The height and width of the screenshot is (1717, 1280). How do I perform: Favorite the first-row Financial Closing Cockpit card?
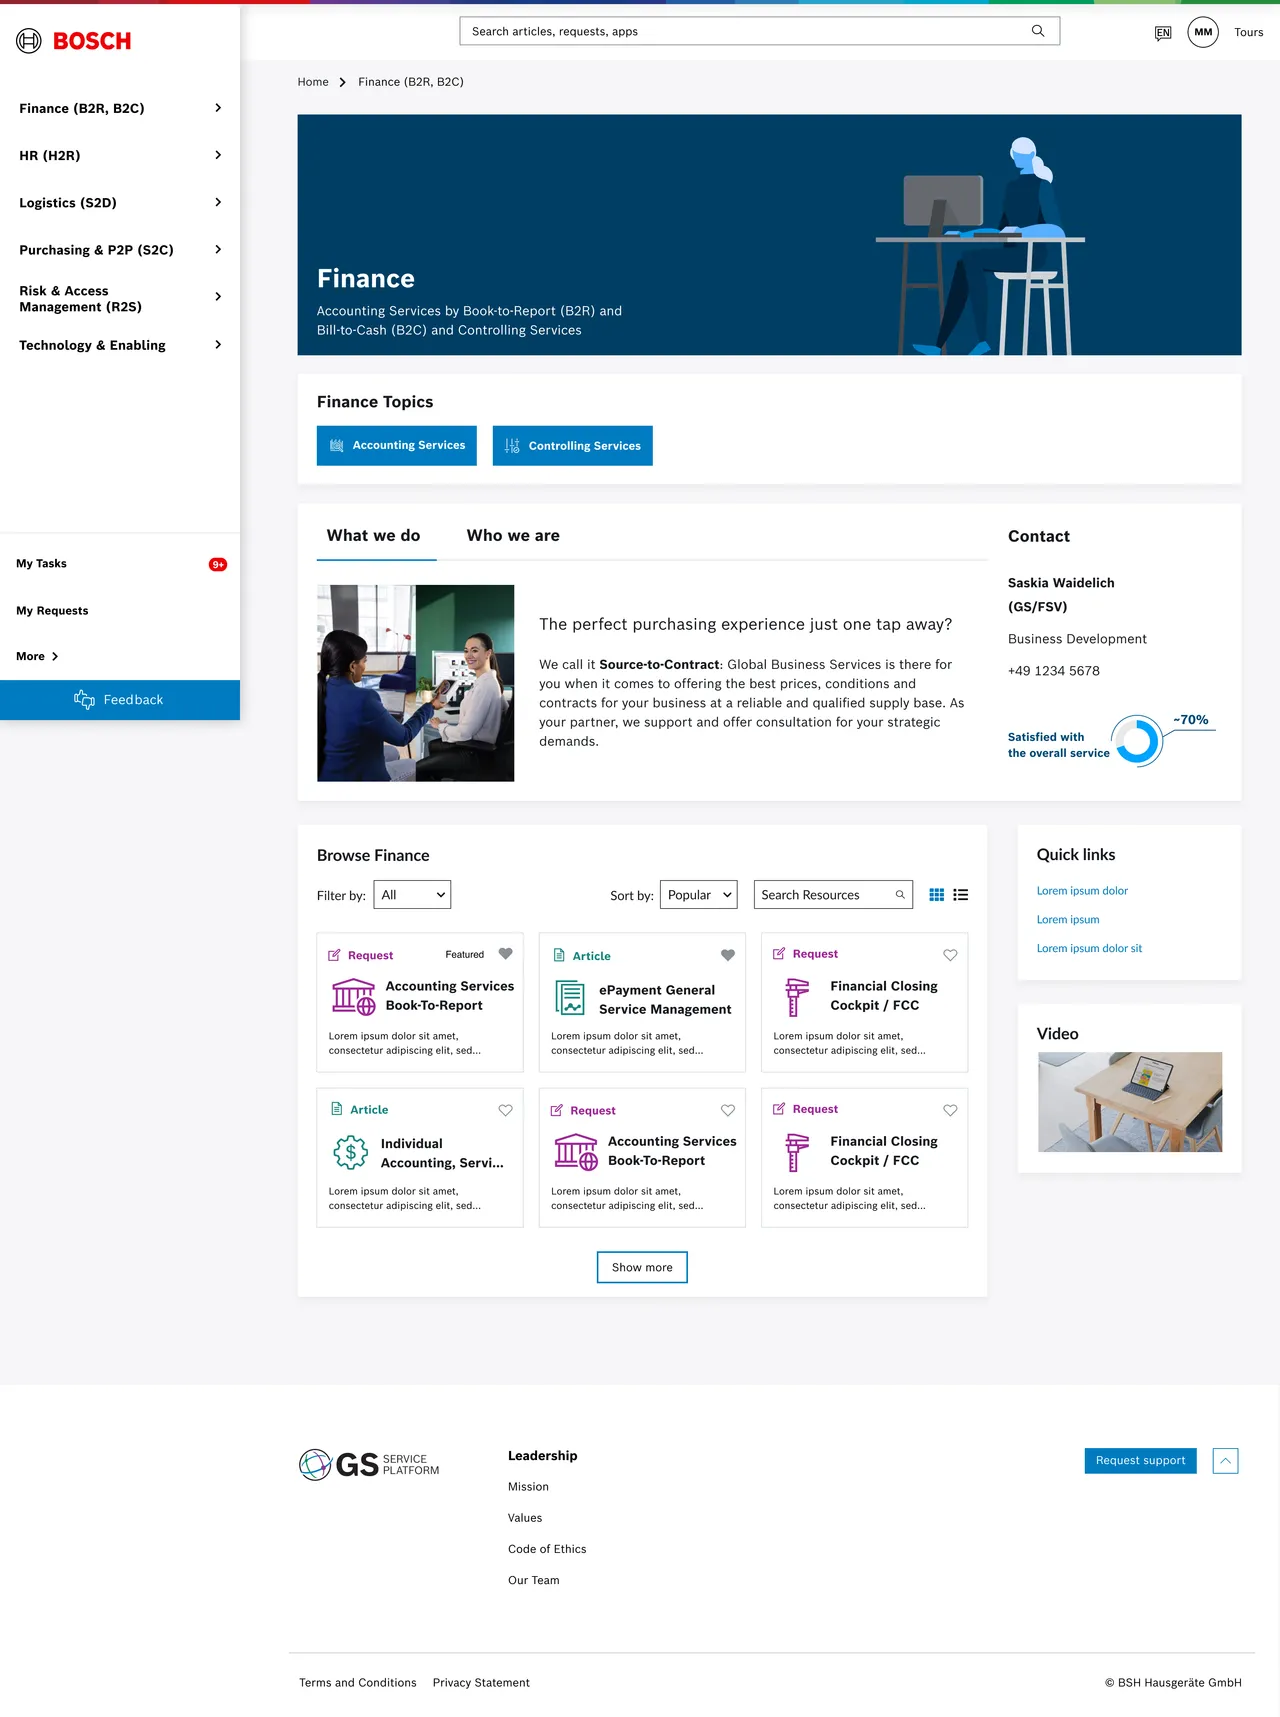pos(950,955)
